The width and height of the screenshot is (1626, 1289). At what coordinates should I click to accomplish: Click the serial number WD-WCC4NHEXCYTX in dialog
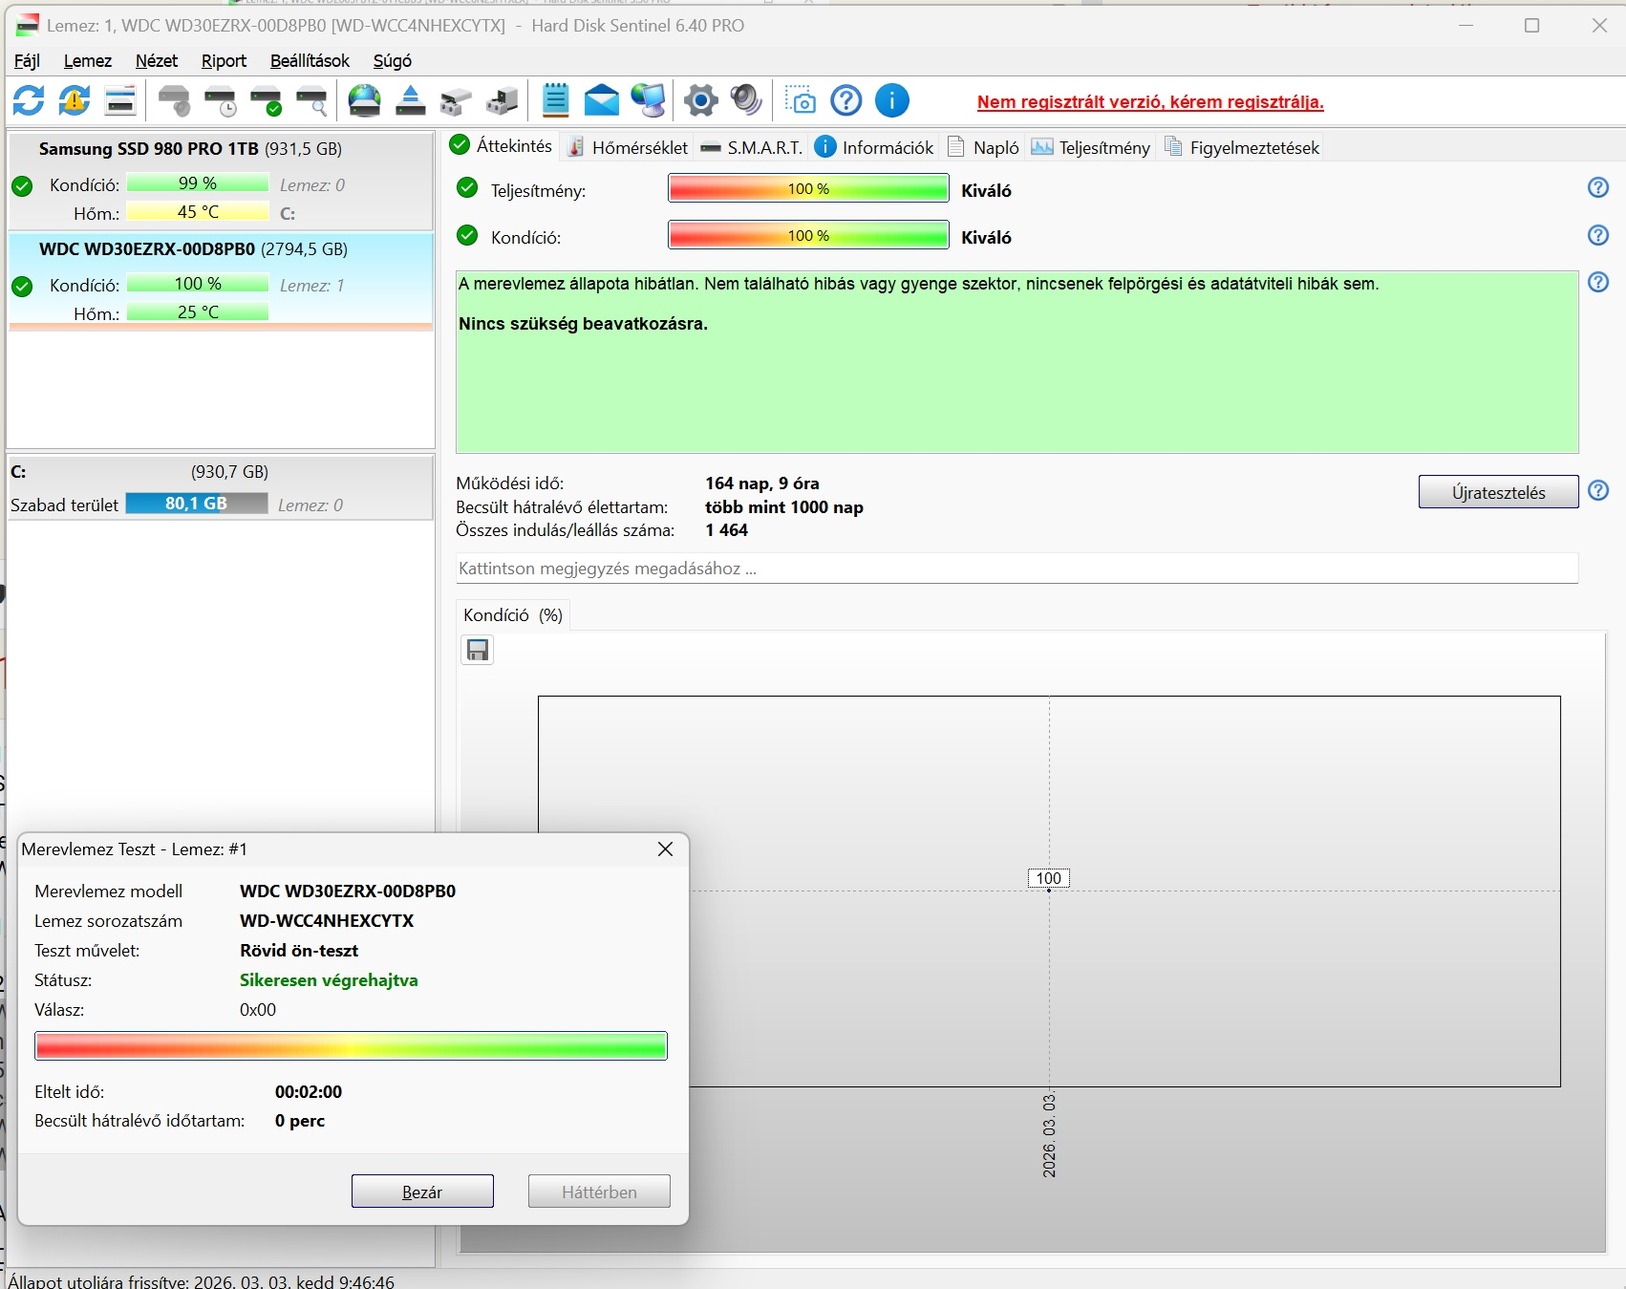327,920
